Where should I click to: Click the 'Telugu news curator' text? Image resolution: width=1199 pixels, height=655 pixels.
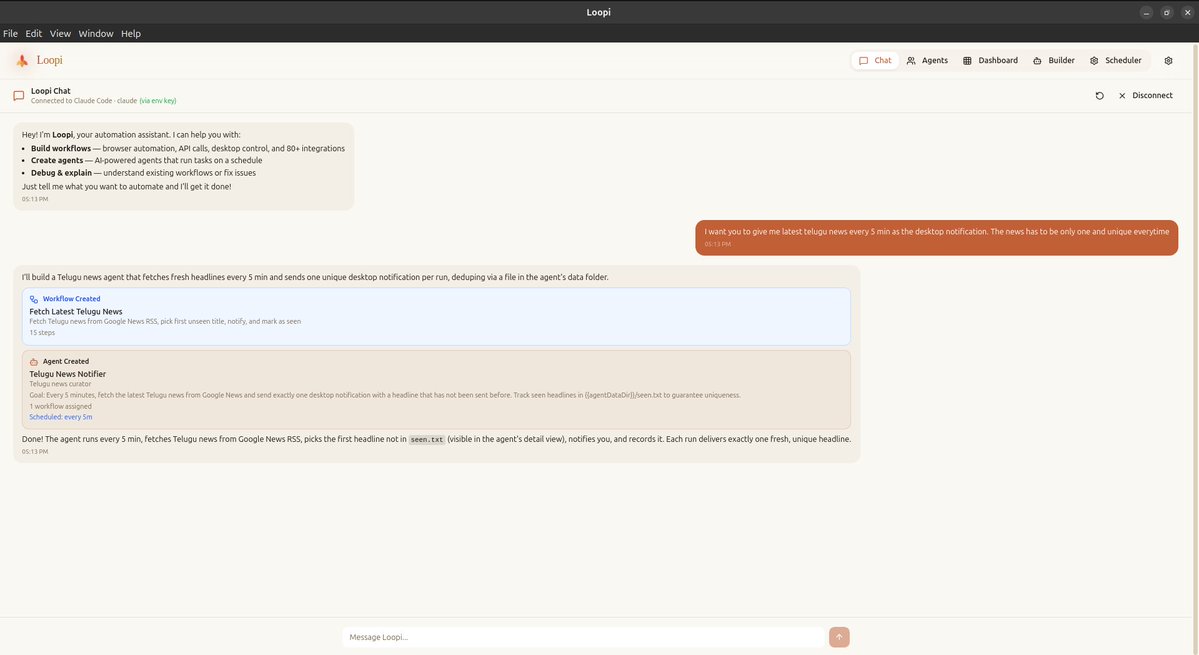point(60,384)
